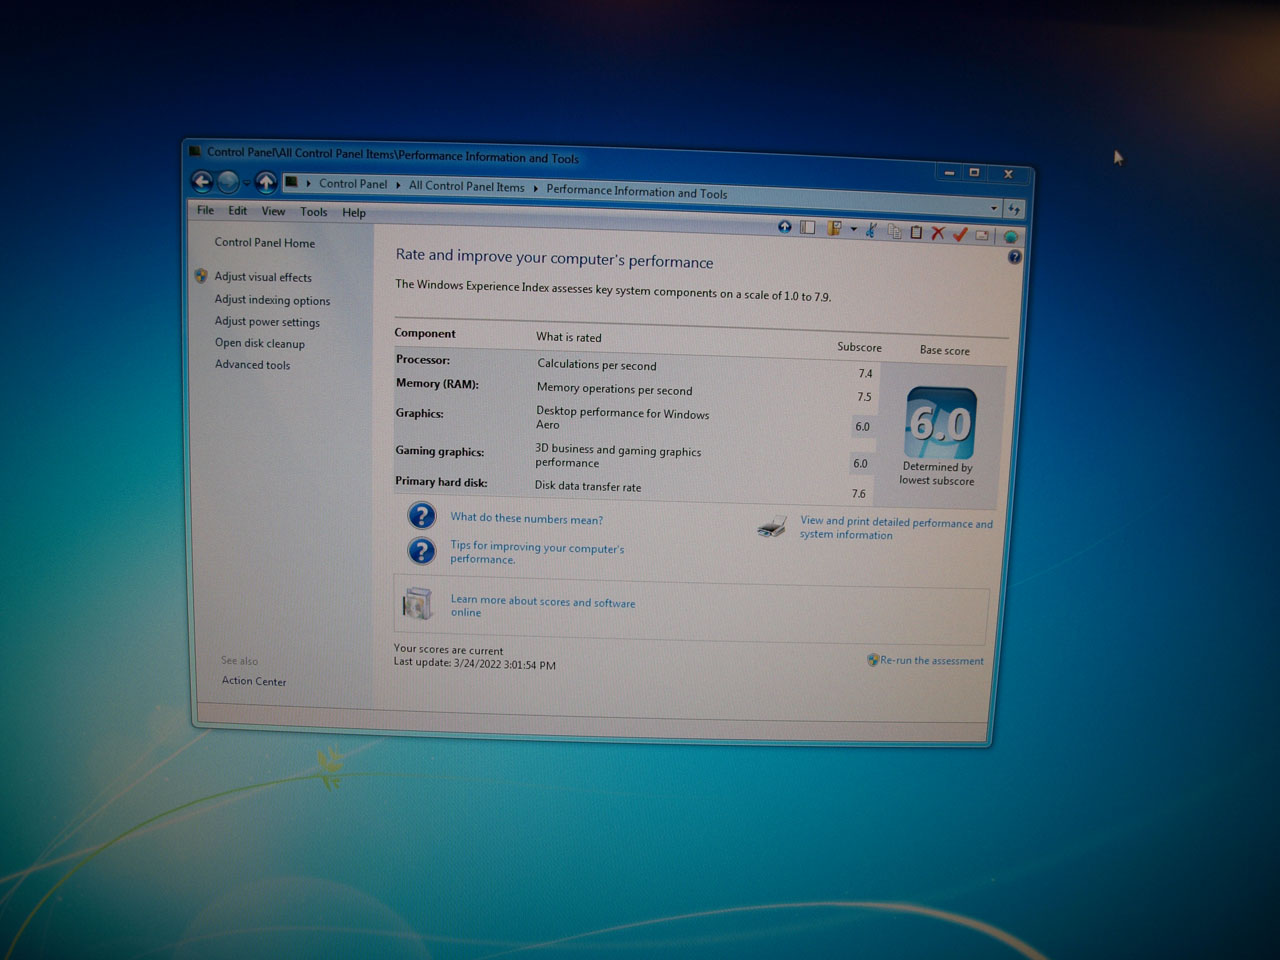Click the shield icon beside Adjust visual effects
The image size is (1280, 960).
tap(201, 276)
